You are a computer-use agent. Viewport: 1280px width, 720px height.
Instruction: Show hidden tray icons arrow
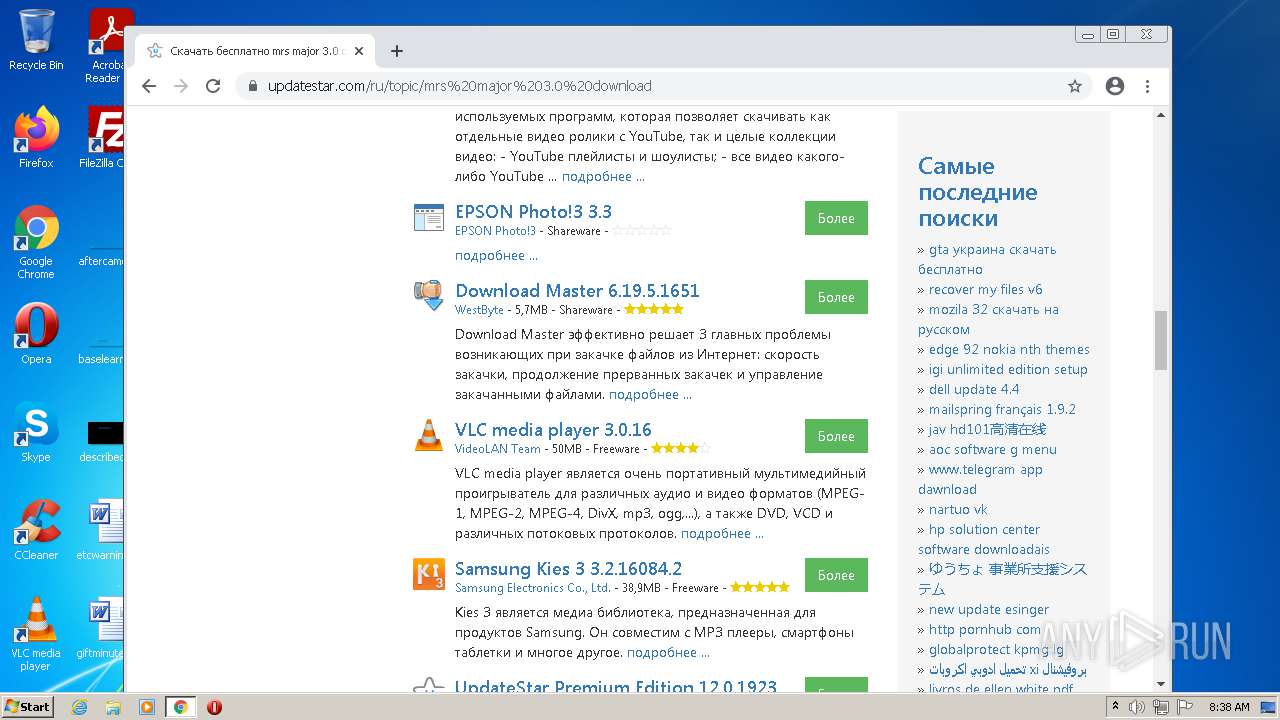[1115, 707]
